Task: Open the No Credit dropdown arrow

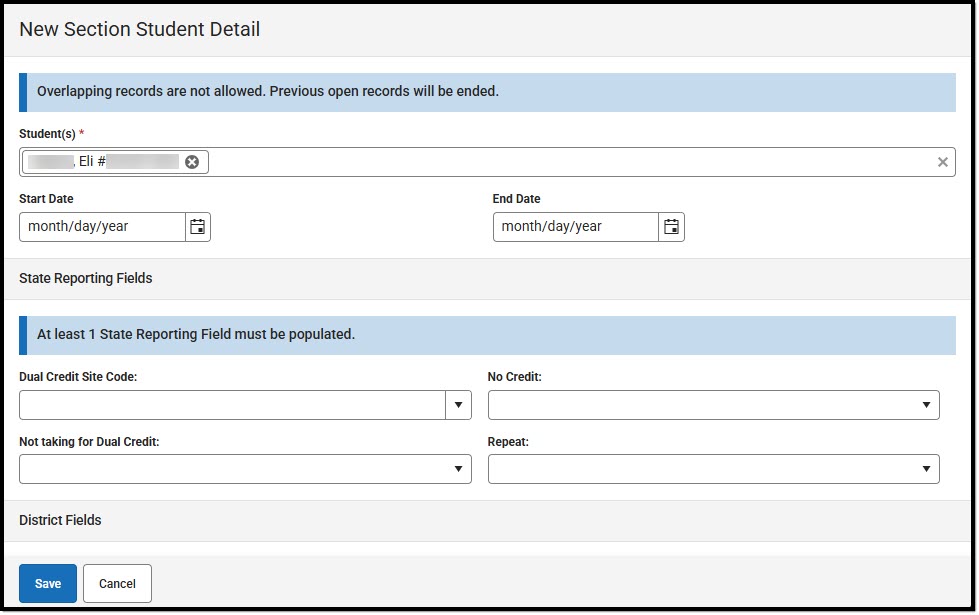Action: click(x=927, y=405)
